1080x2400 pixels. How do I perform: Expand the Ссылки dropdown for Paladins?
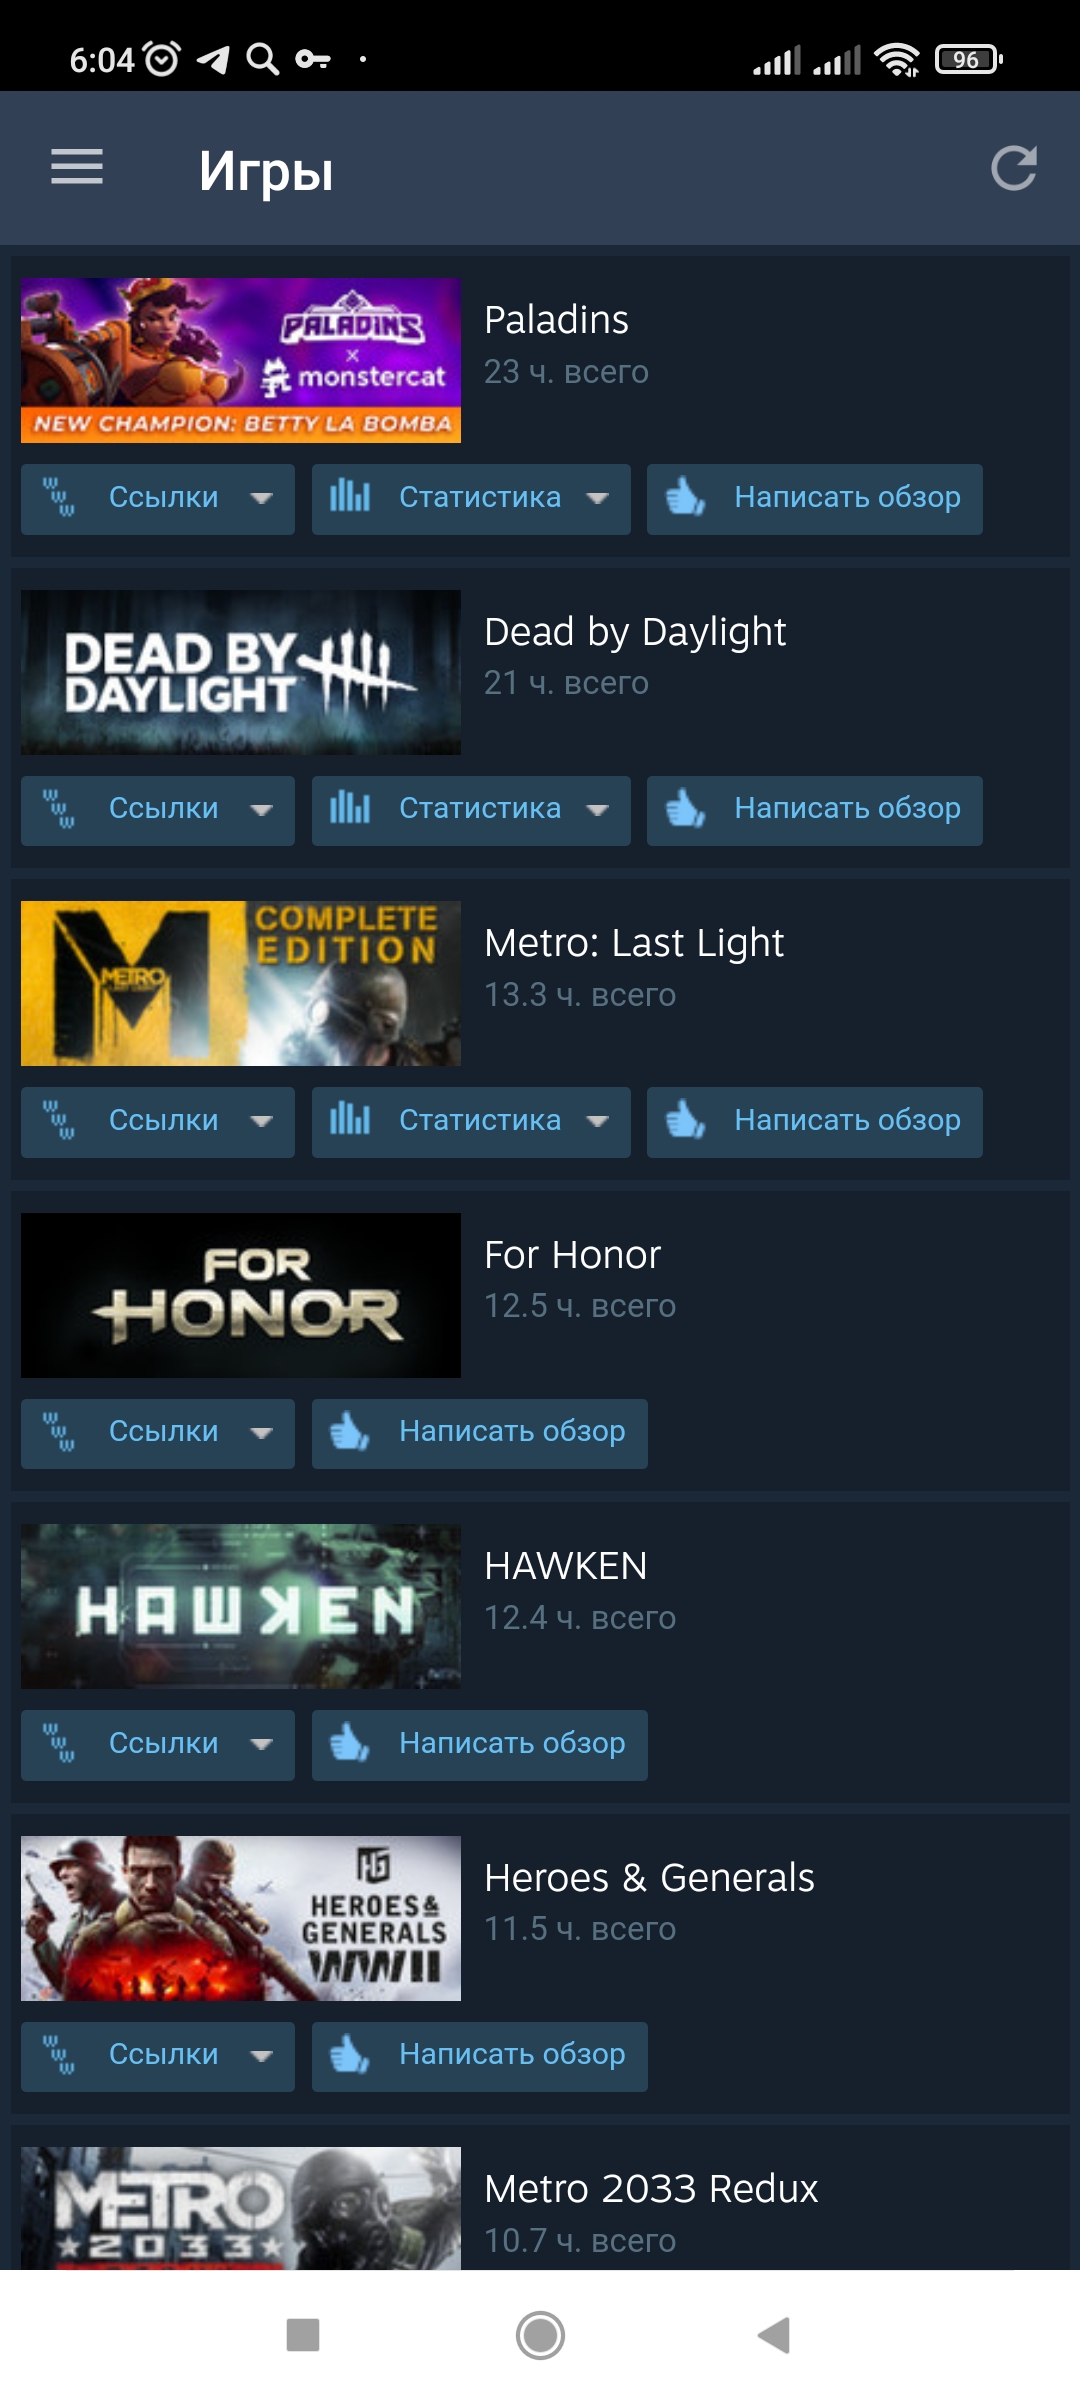pyautogui.click(x=158, y=499)
